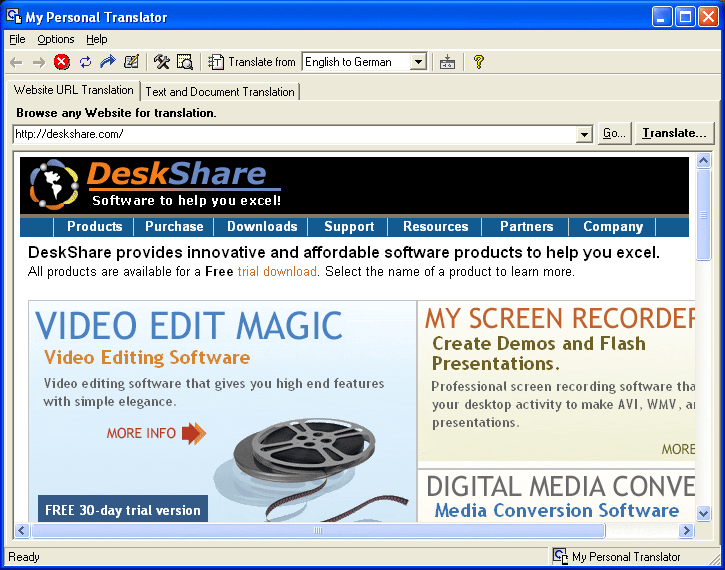
Task: Open the Company navigation item
Action: tap(613, 227)
